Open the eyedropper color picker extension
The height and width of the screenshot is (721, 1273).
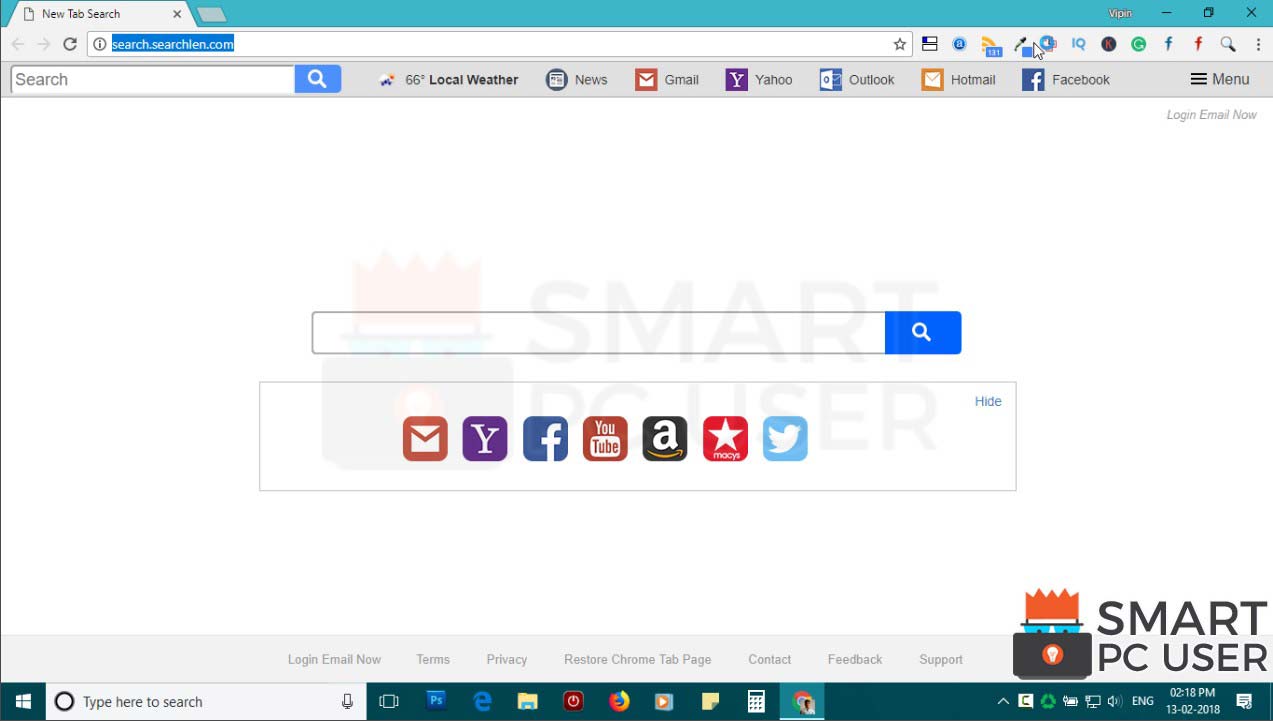1021,44
